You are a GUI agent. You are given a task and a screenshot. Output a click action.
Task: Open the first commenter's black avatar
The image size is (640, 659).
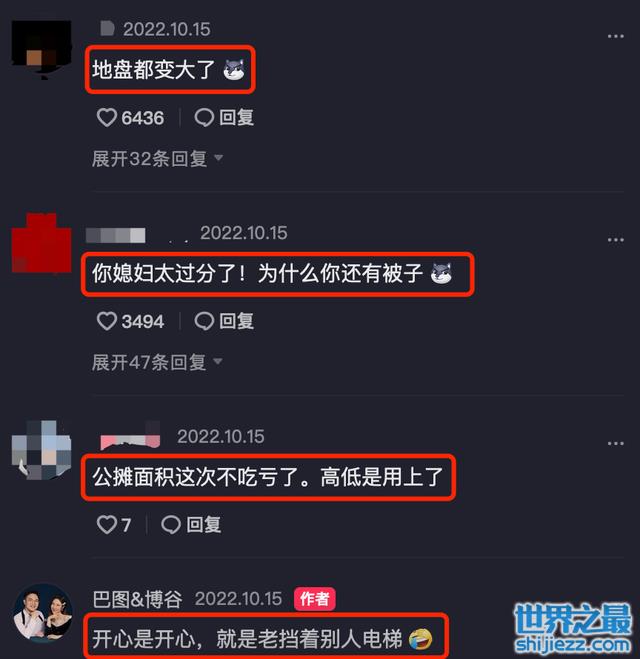(x=42, y=49)
